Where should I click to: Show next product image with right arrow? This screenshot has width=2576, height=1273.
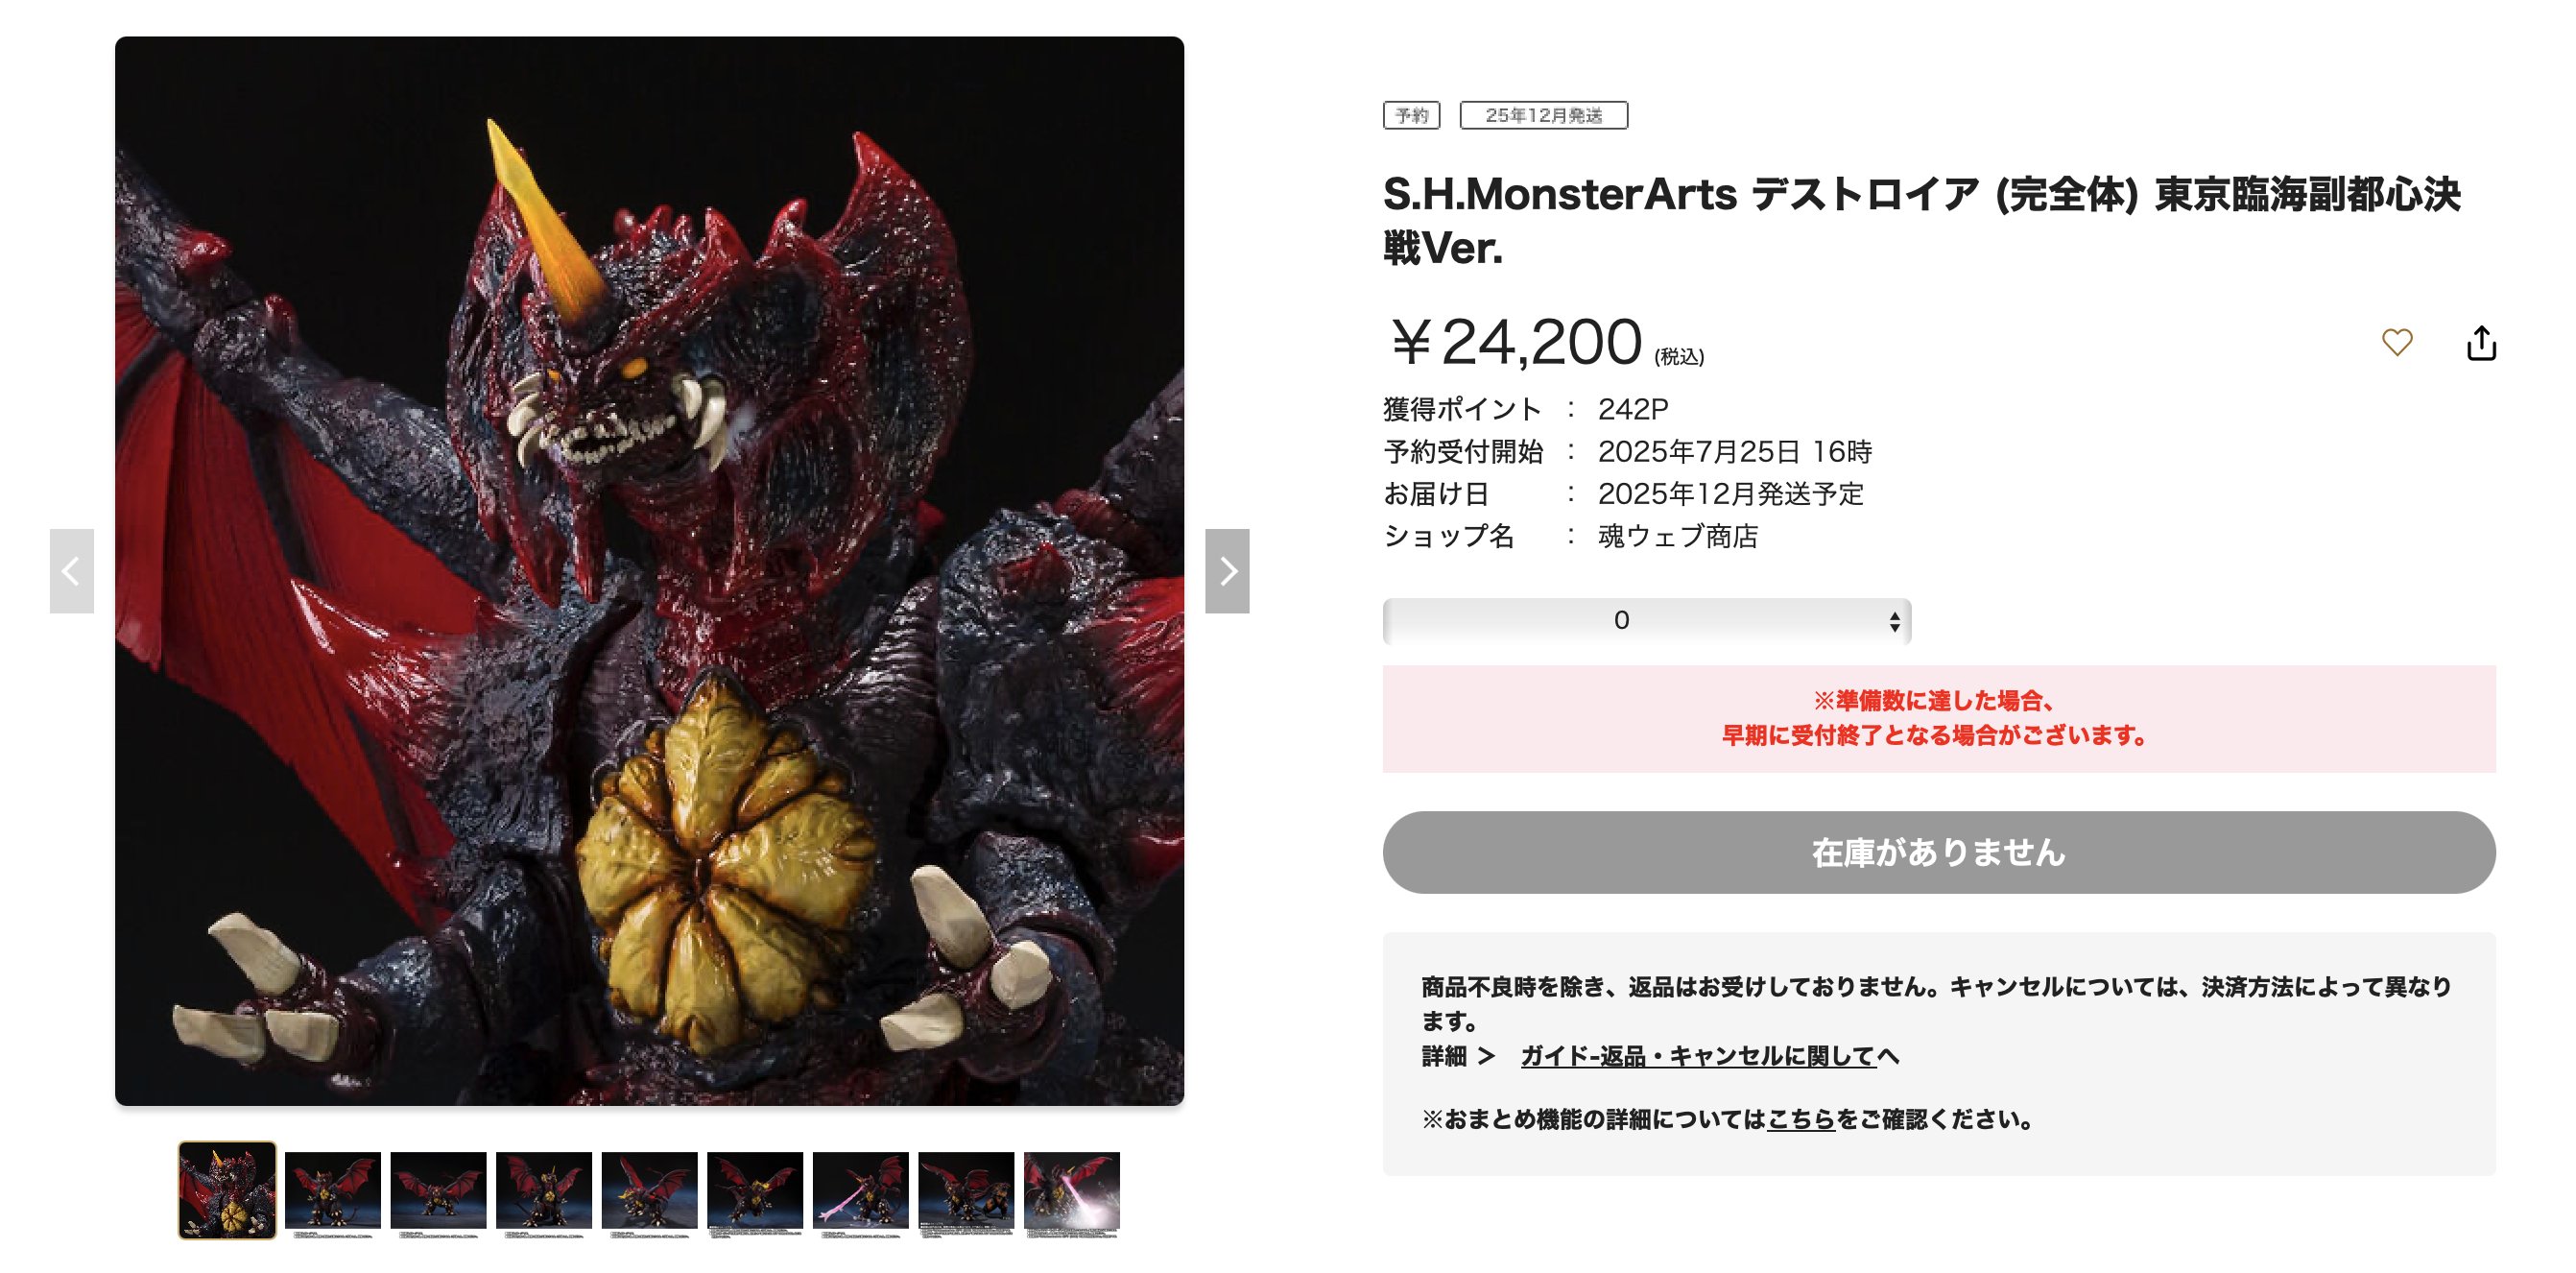pos(1227,571)
